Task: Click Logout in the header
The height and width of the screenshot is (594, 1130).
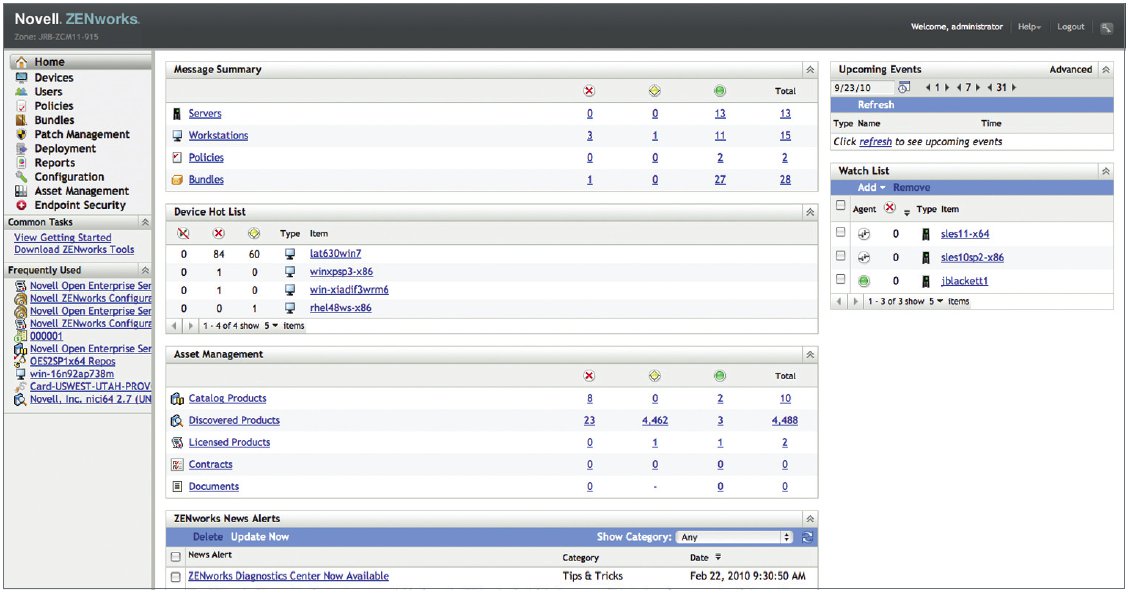Action: pos(1070,27)
